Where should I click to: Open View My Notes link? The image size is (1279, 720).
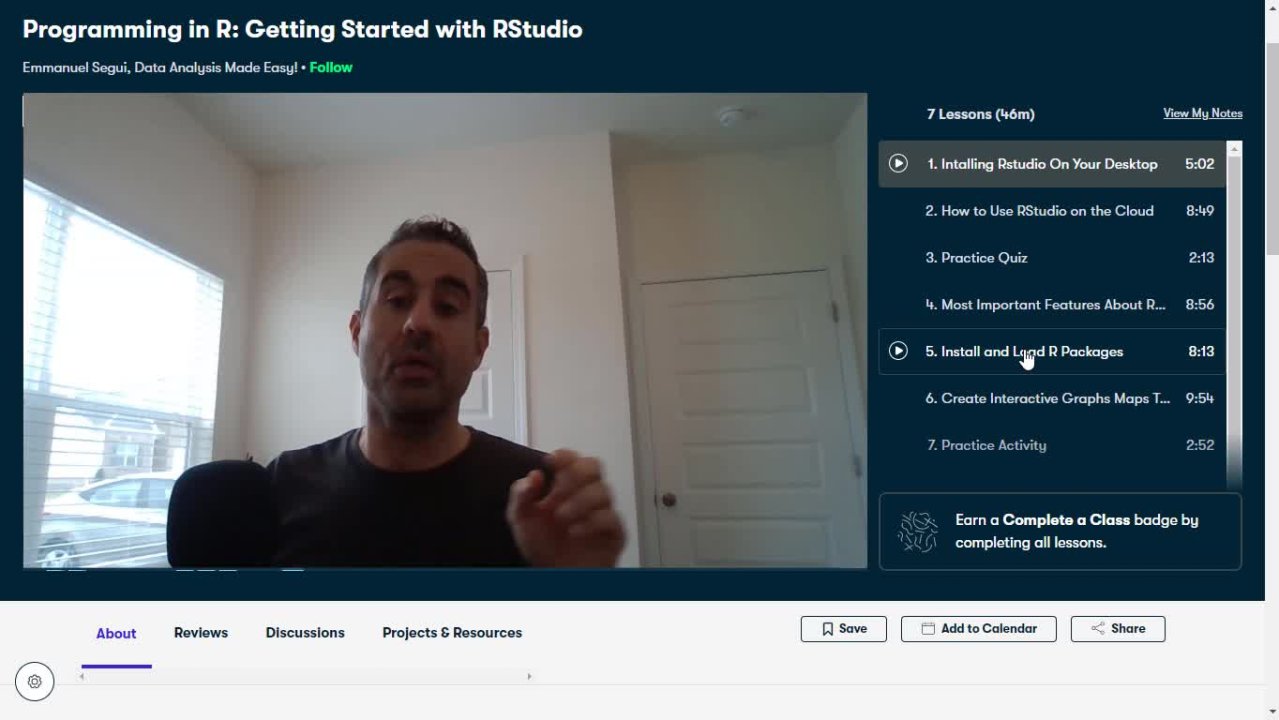point(1203,113)
